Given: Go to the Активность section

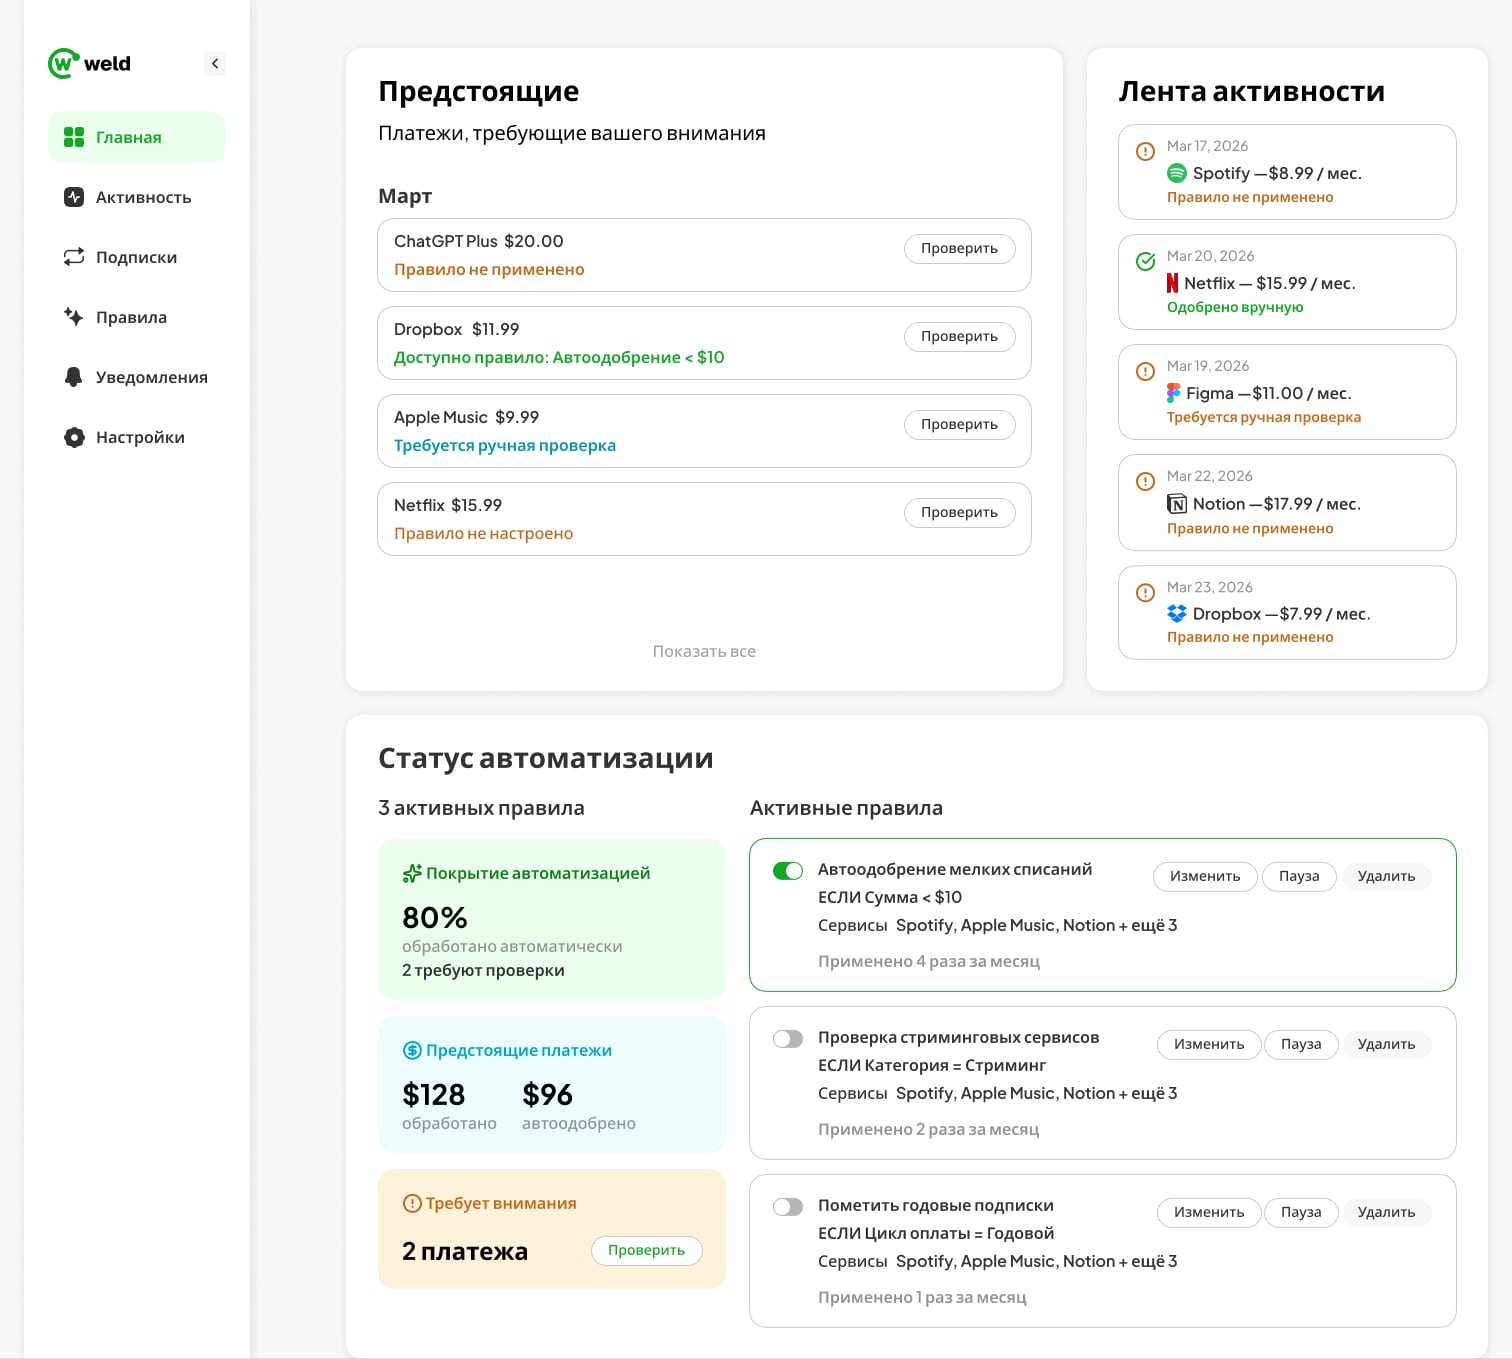Looking at the screenshot, I should coord(137,197).
